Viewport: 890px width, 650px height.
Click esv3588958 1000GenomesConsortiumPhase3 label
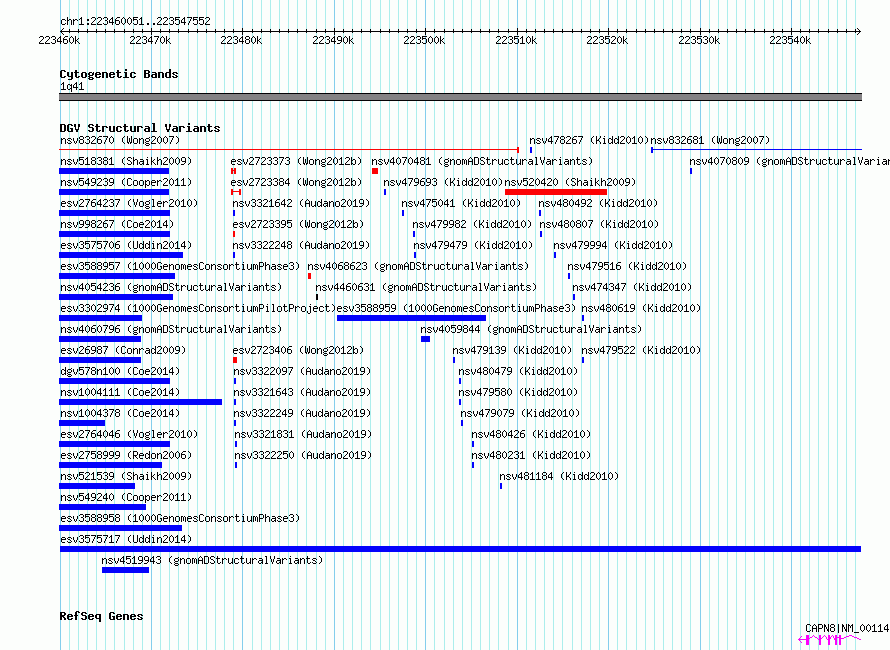(x=180, y=518)
